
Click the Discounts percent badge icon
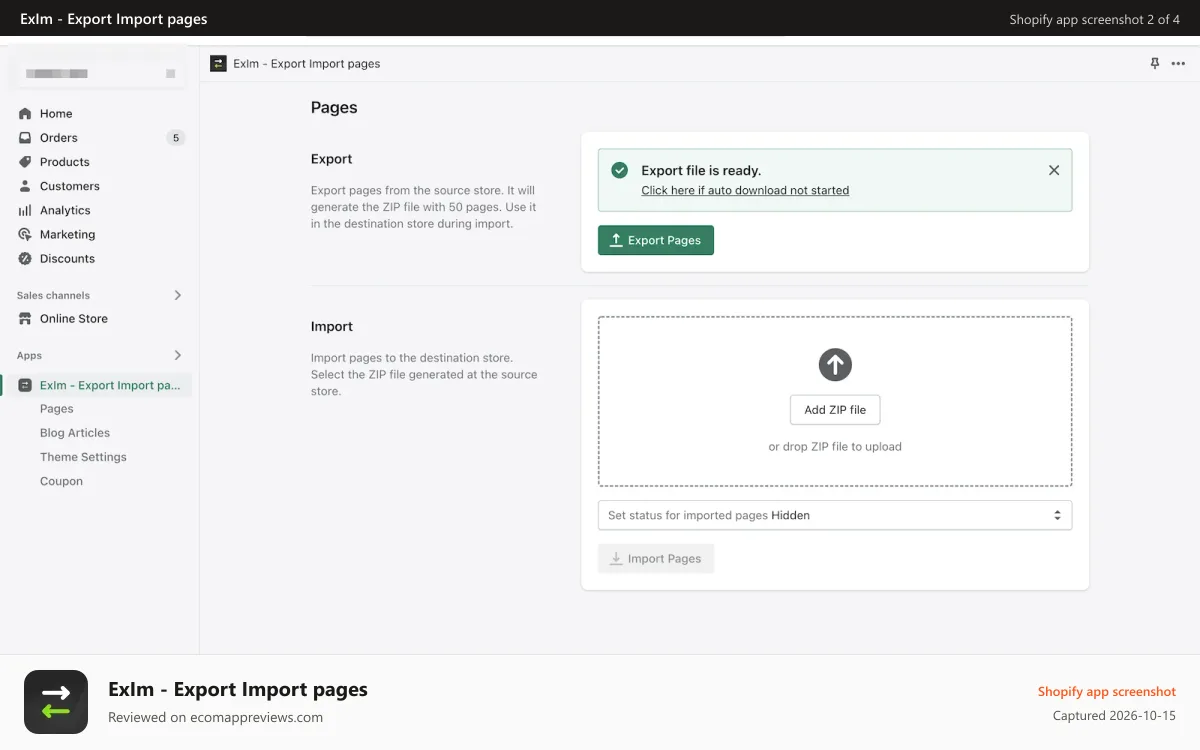pyautogui.click(x=25, y=258)
